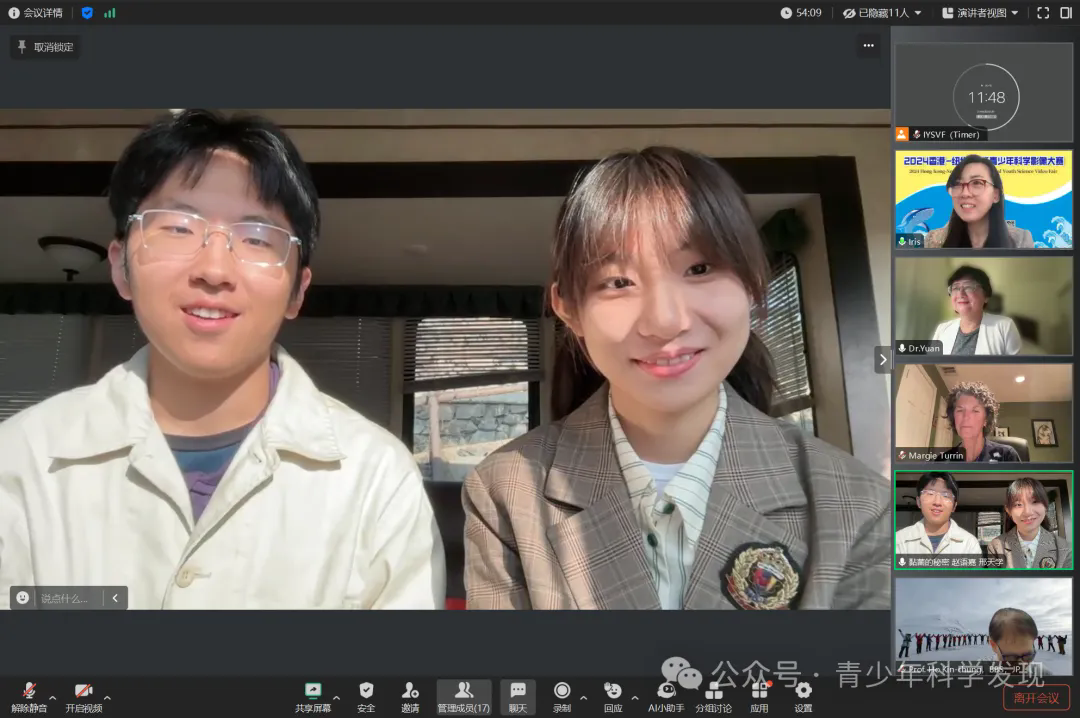Unpin video with 取消锁定 button
Screen dimensions: 1080x718
pos(45,47)
